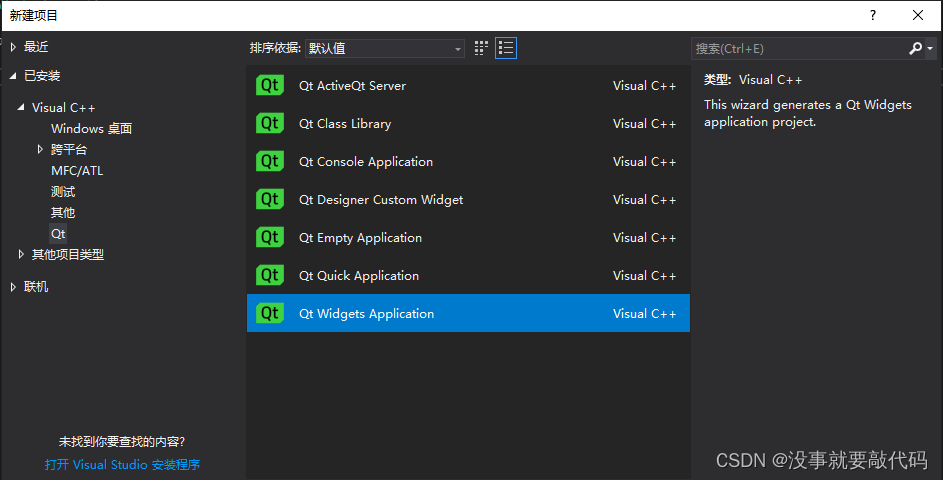This screenshot has height=480, width=943.
Task: Select Qt Console Application template name
Action: tap(366, 161)
